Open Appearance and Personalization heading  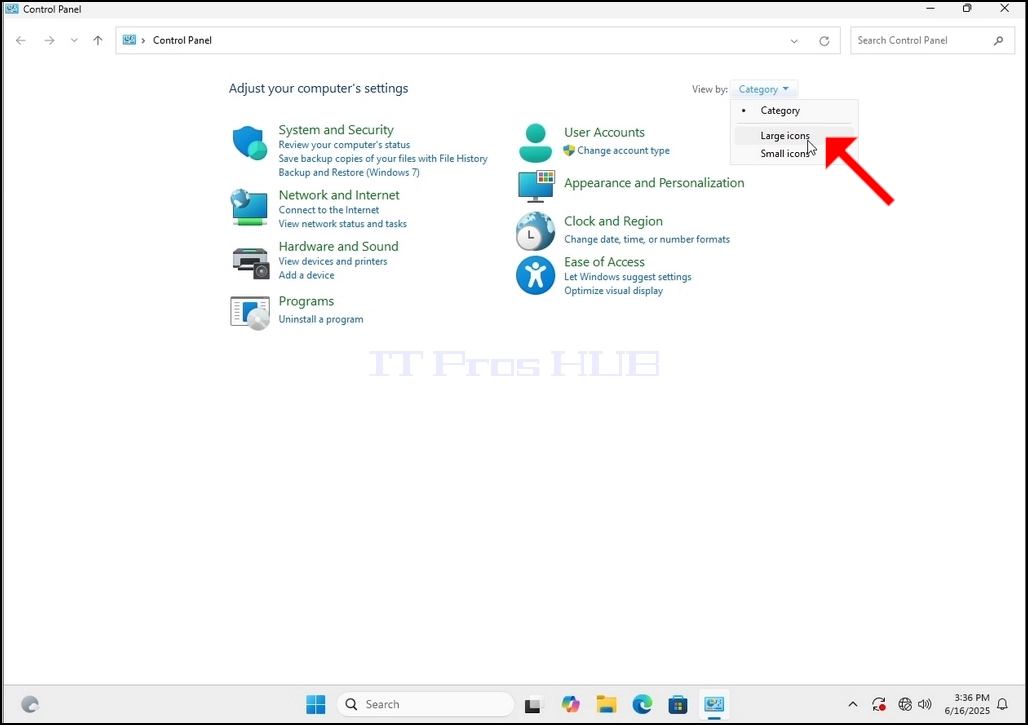[x=654, y=183]
